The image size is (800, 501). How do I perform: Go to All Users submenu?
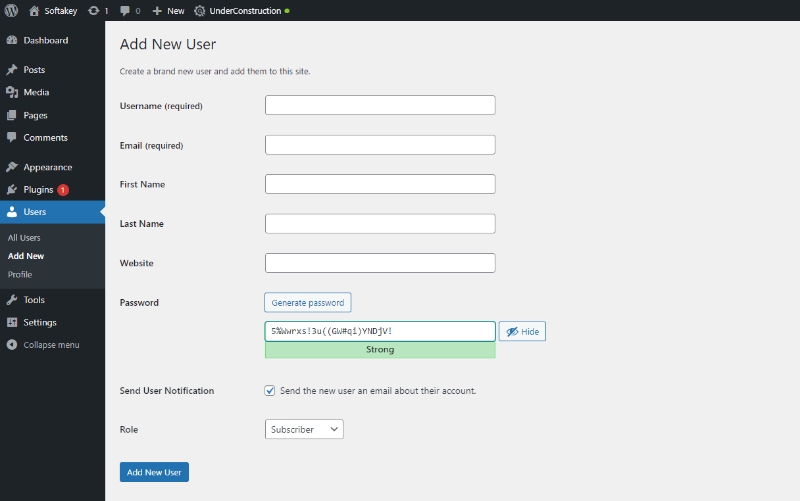click(24, 238)
